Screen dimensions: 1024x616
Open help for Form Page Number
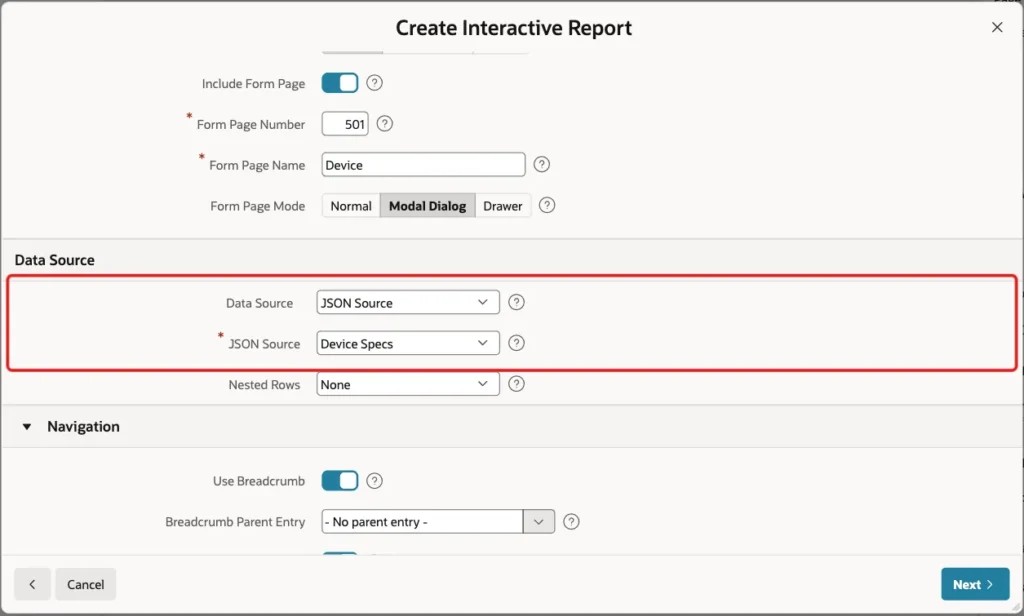point(385,123)
